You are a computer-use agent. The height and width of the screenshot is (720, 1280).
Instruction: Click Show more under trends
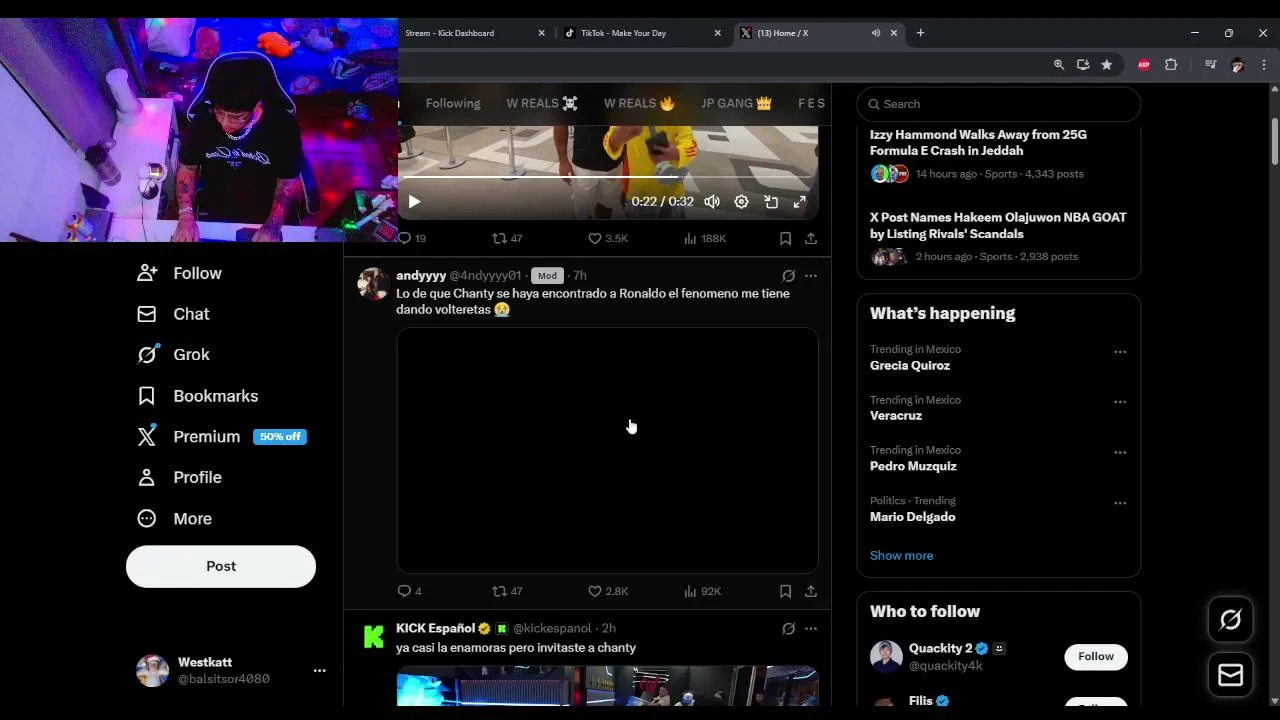[901, 556]
